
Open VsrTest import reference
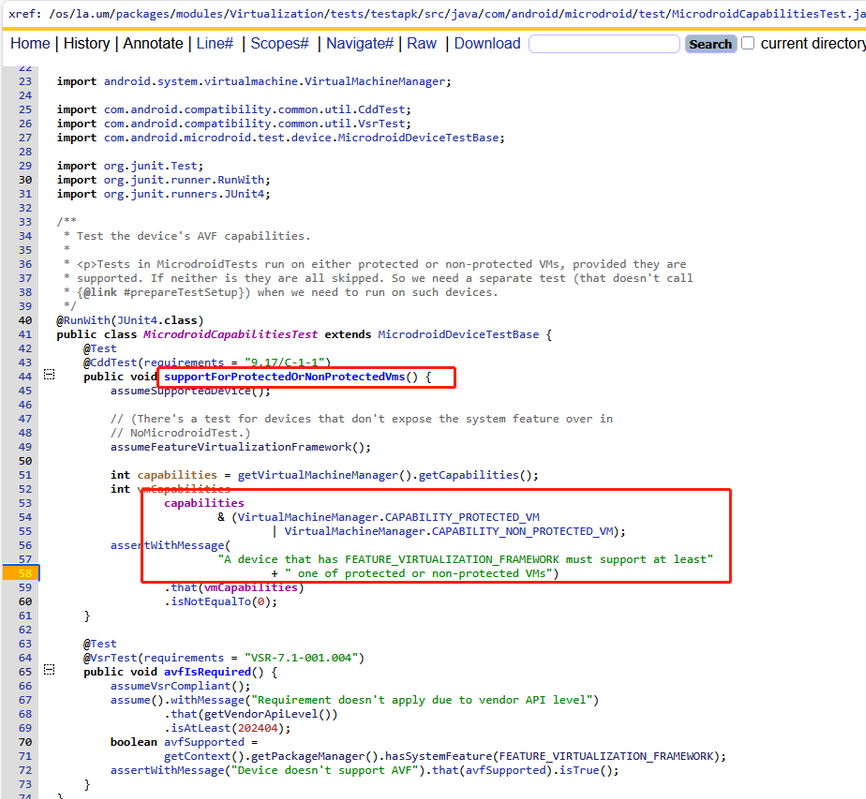tap(381, 124)
